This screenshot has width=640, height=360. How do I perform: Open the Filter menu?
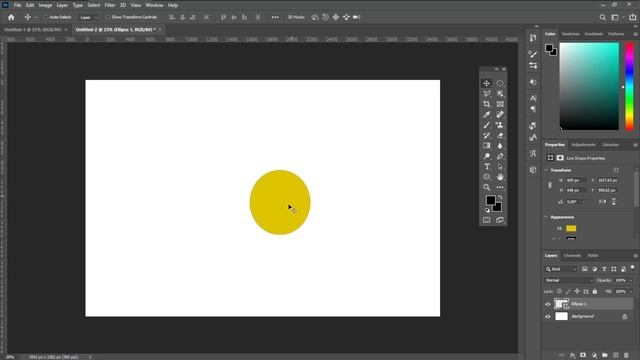pos(110,5)
